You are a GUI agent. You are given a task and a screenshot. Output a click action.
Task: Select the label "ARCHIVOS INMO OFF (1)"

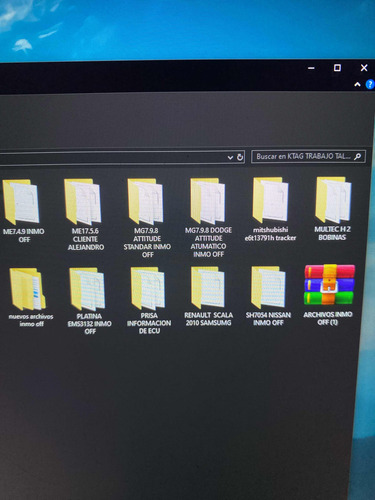(x=328, y=318)
